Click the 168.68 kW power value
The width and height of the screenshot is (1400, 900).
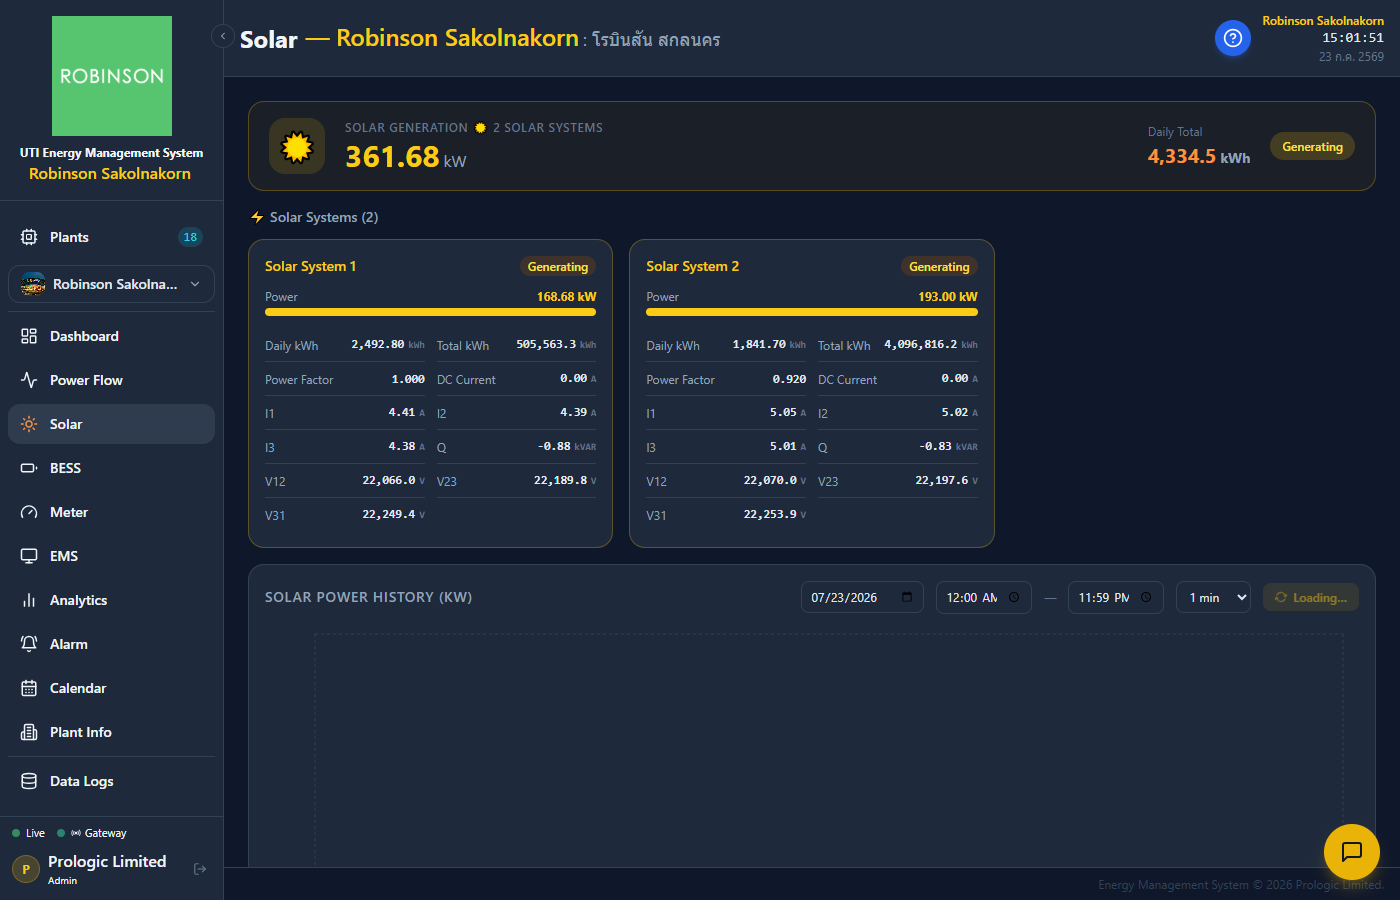coord(566,297)
